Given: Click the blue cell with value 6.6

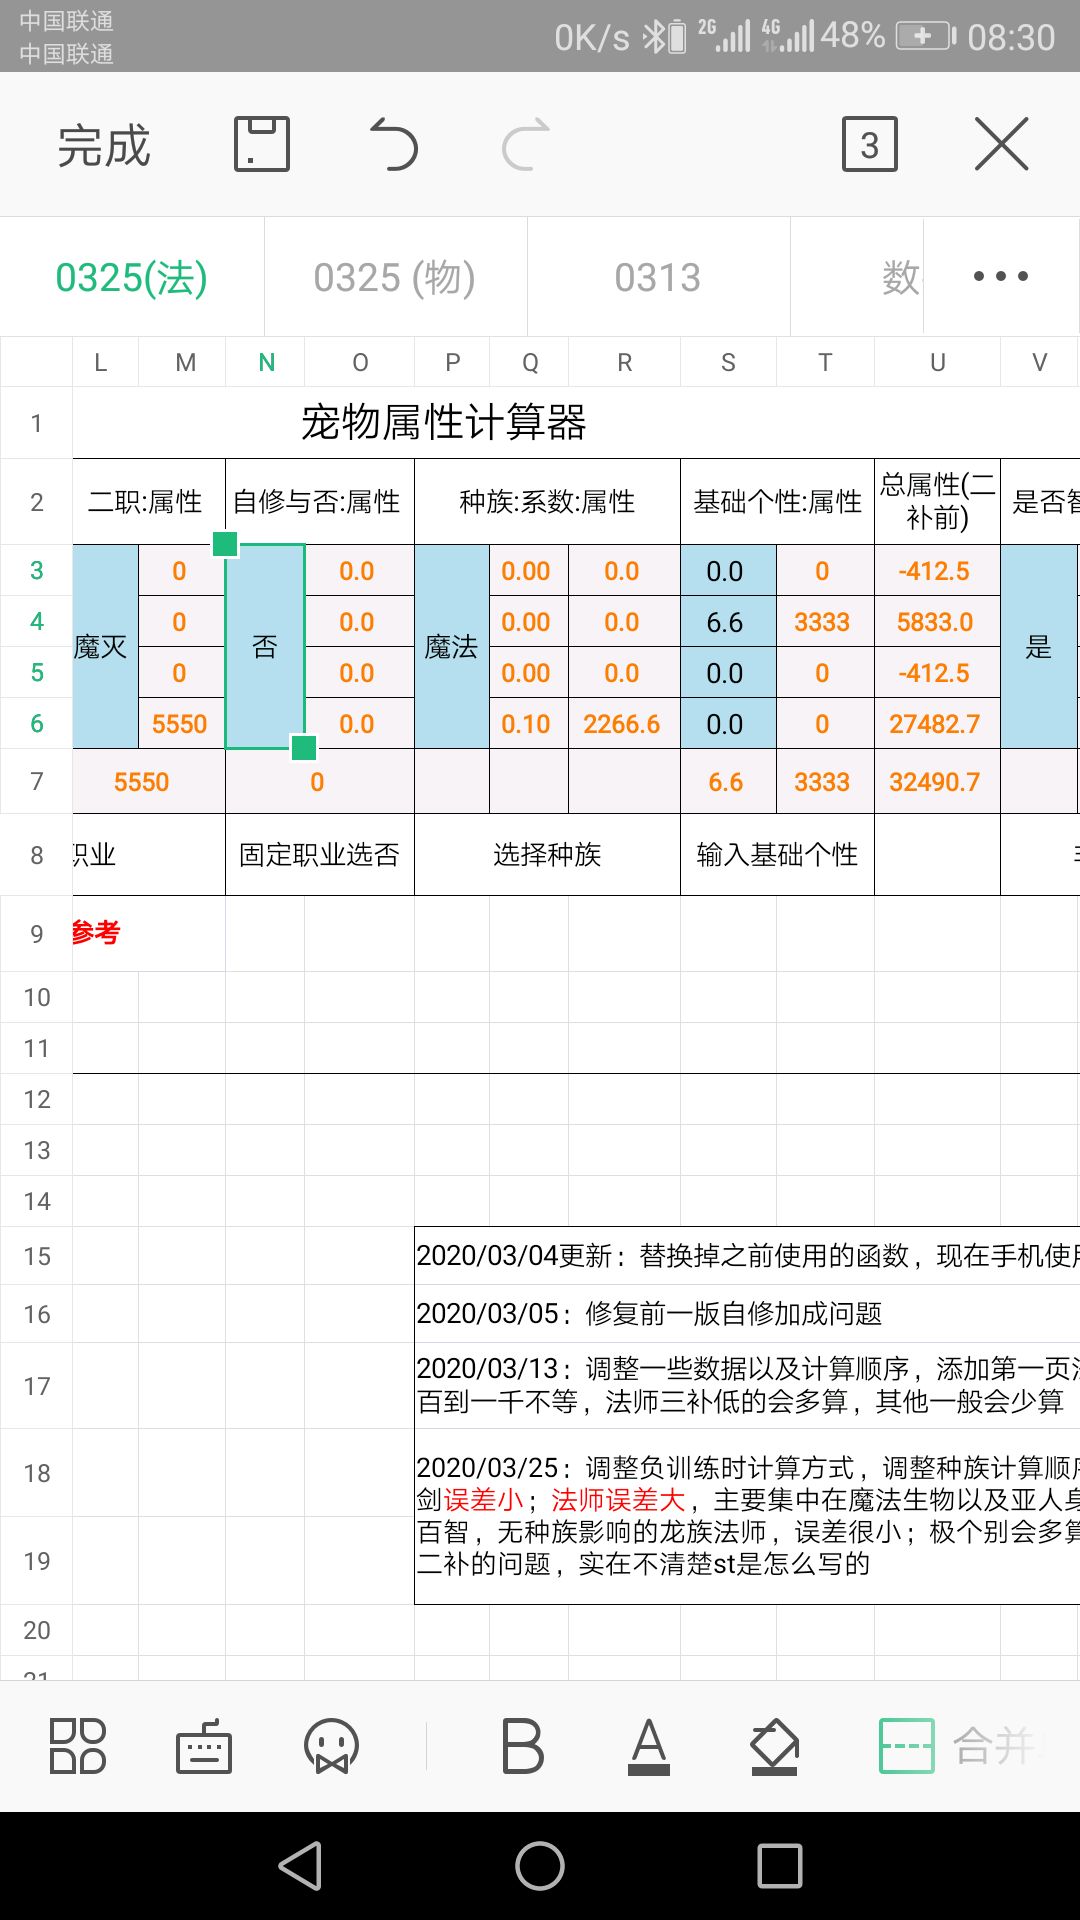Looking at the screenshot, I should point(728,622).
